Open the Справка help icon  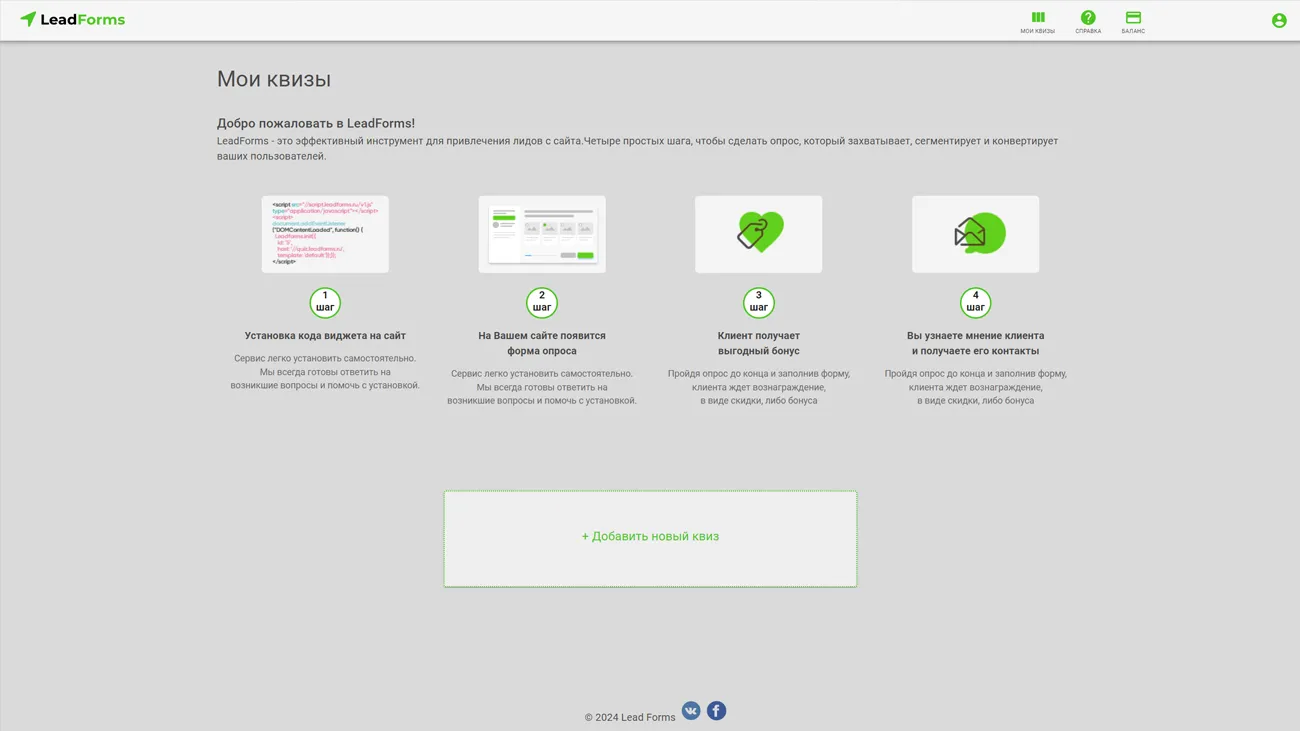1088,21
